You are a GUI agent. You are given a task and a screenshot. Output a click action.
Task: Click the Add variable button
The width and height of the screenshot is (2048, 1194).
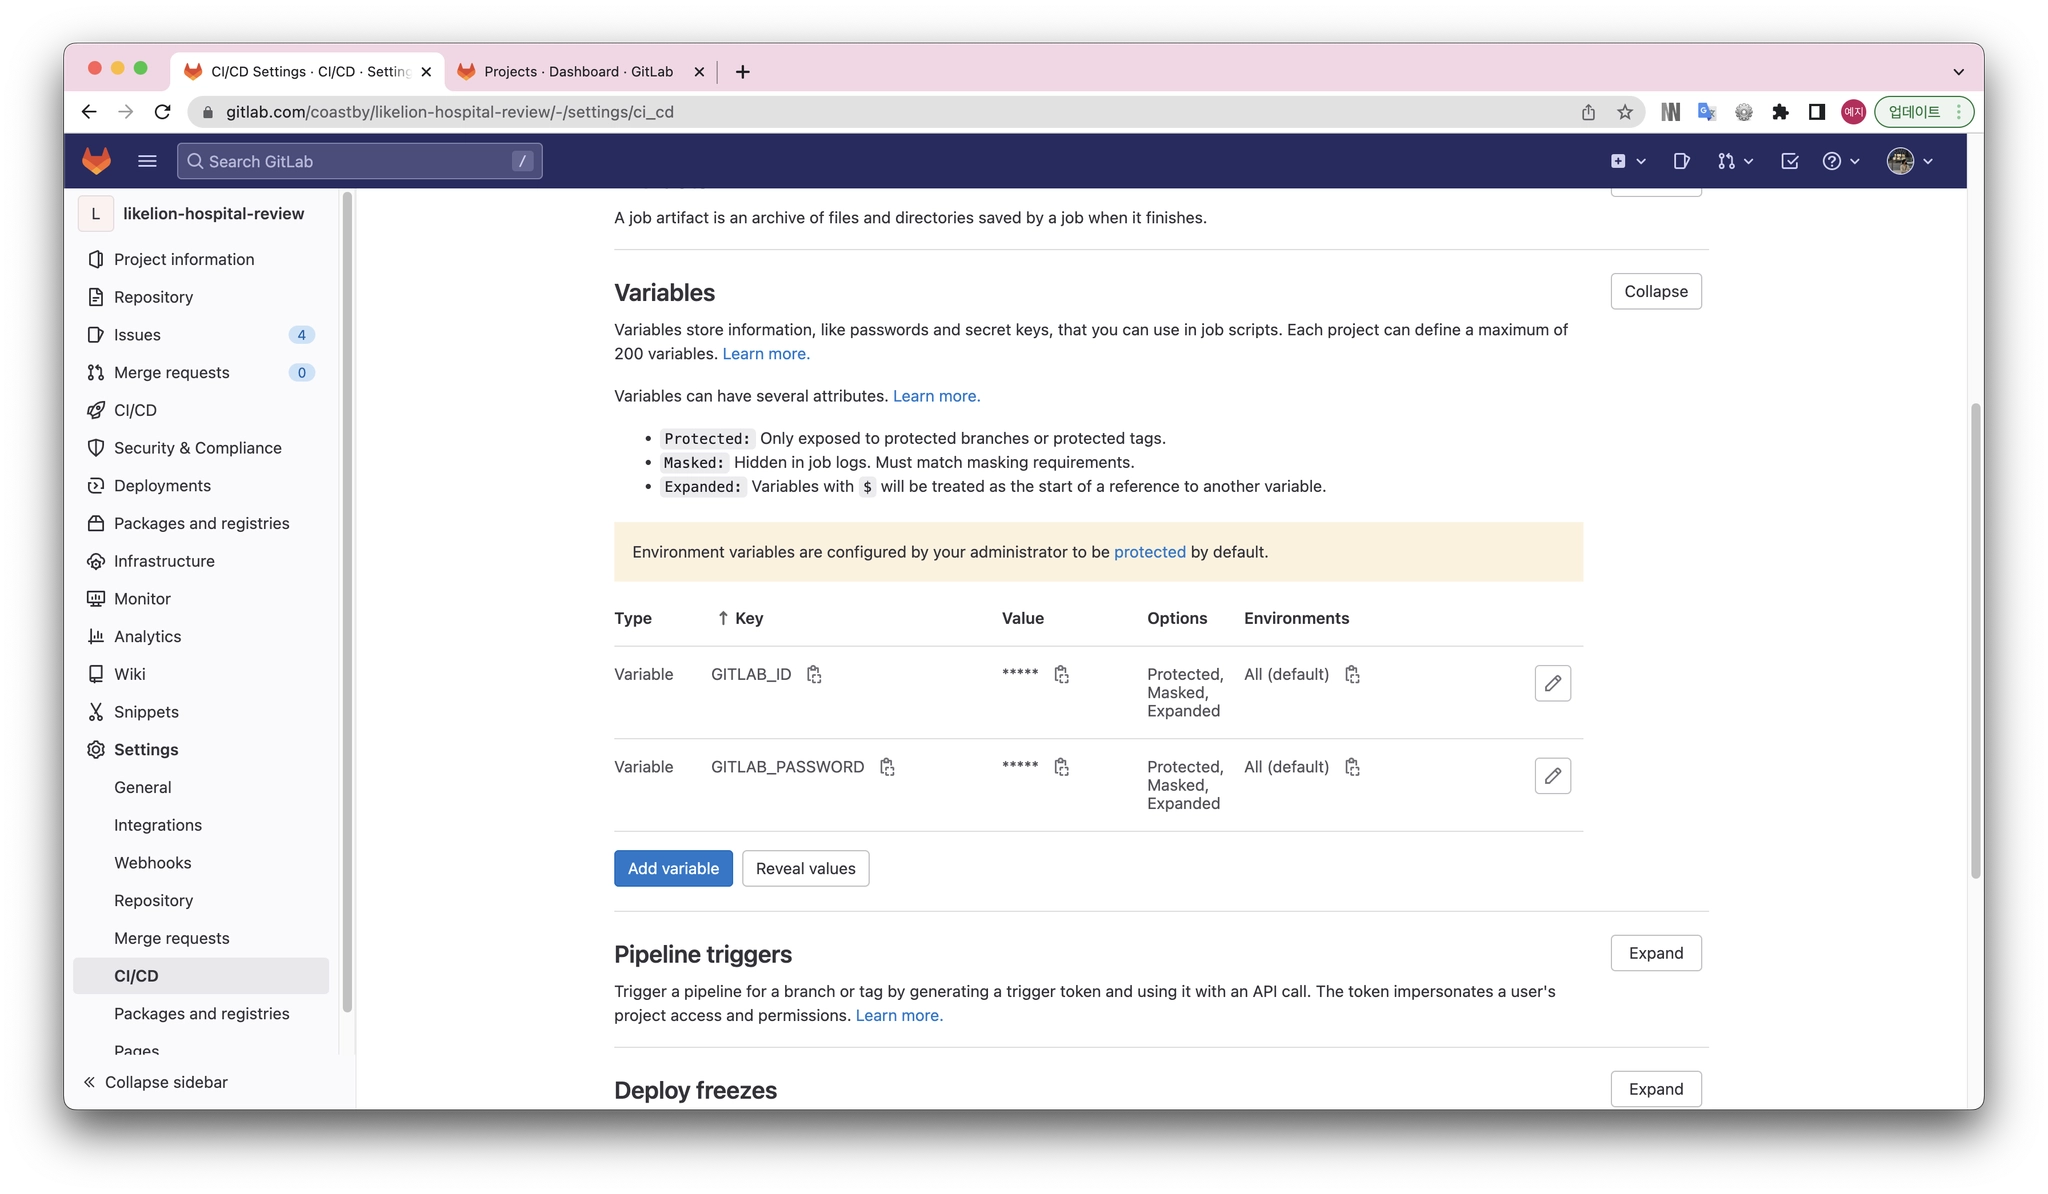pos(673,868)
